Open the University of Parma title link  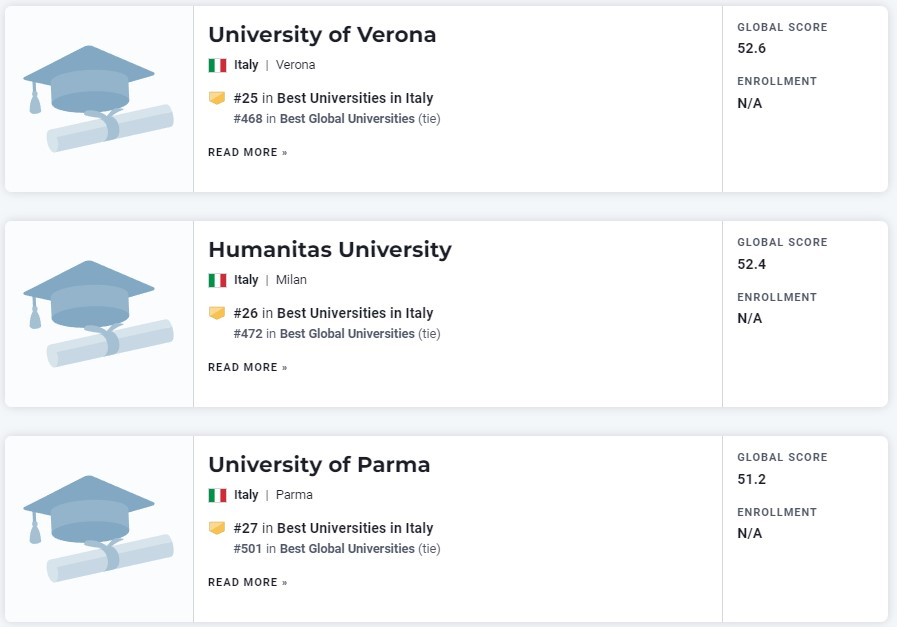[319, 465]
